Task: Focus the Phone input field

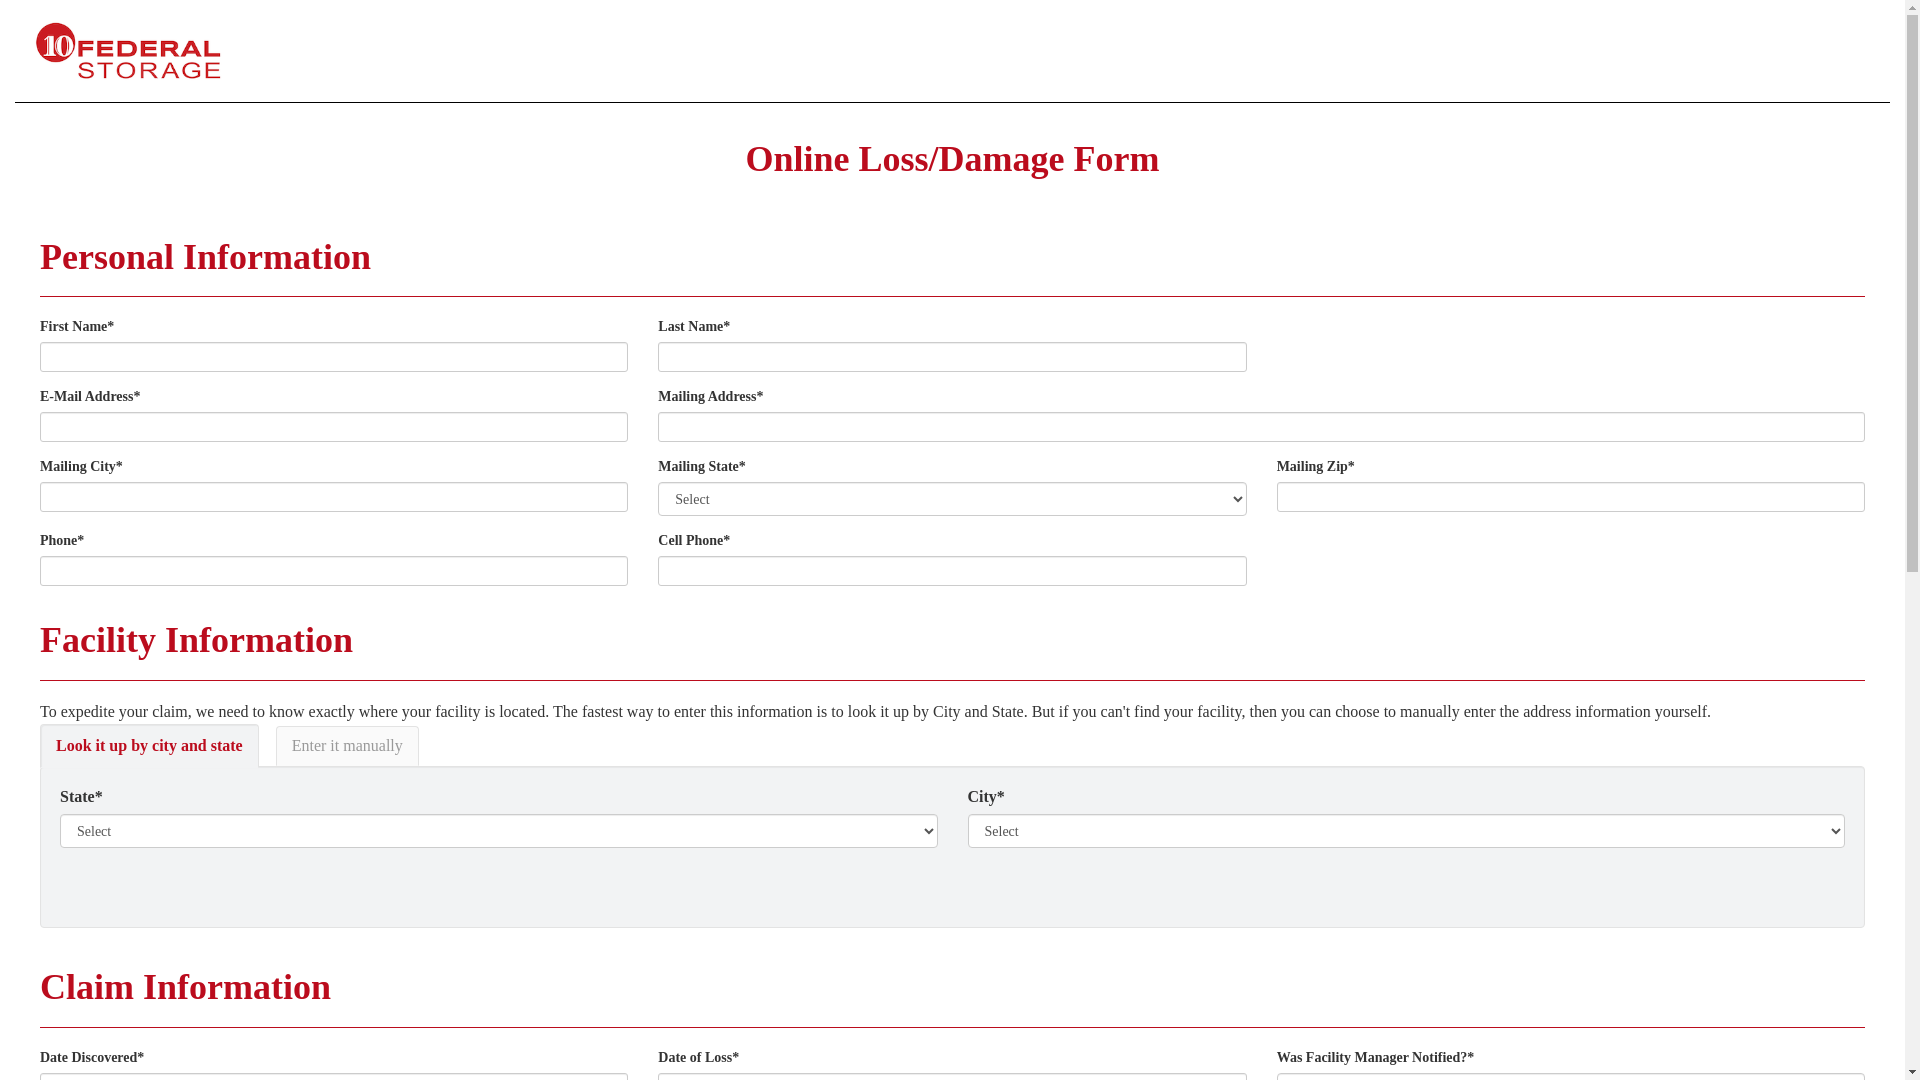Action: (334, 571)
